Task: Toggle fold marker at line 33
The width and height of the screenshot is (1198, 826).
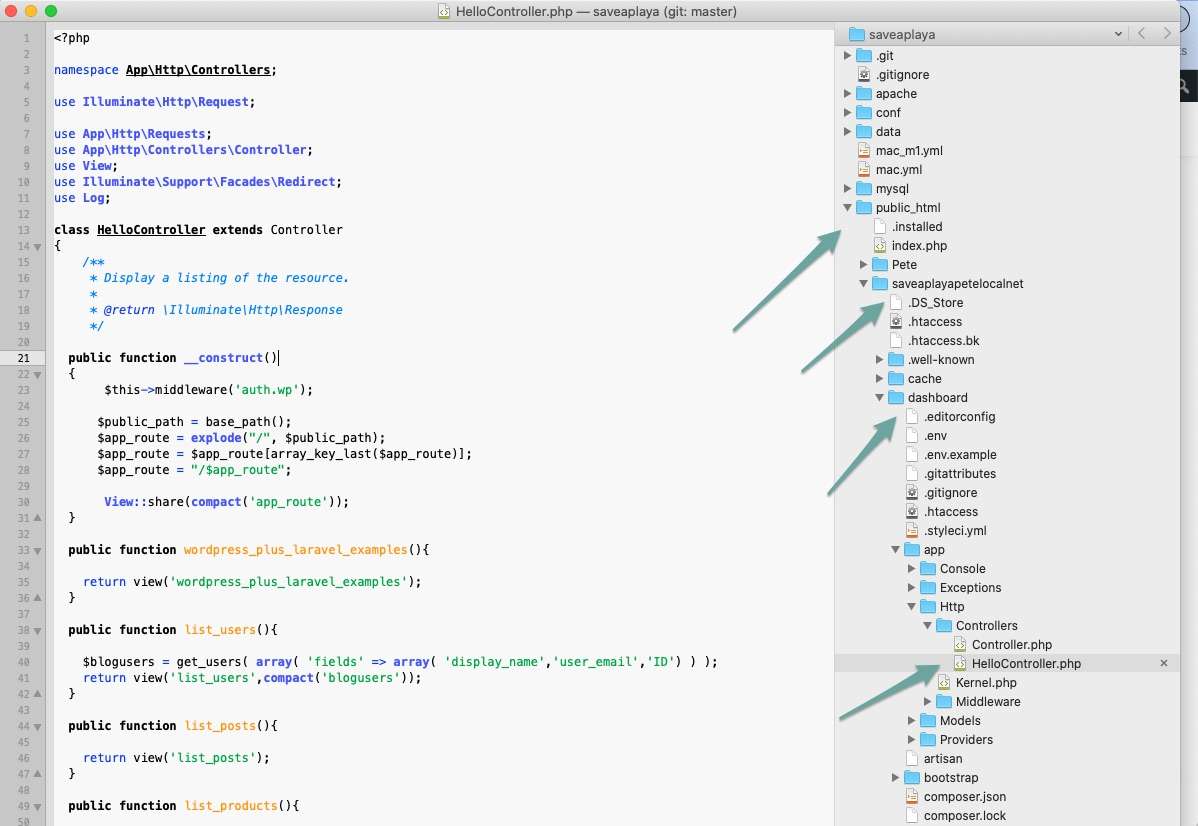Action: point(38,550)
